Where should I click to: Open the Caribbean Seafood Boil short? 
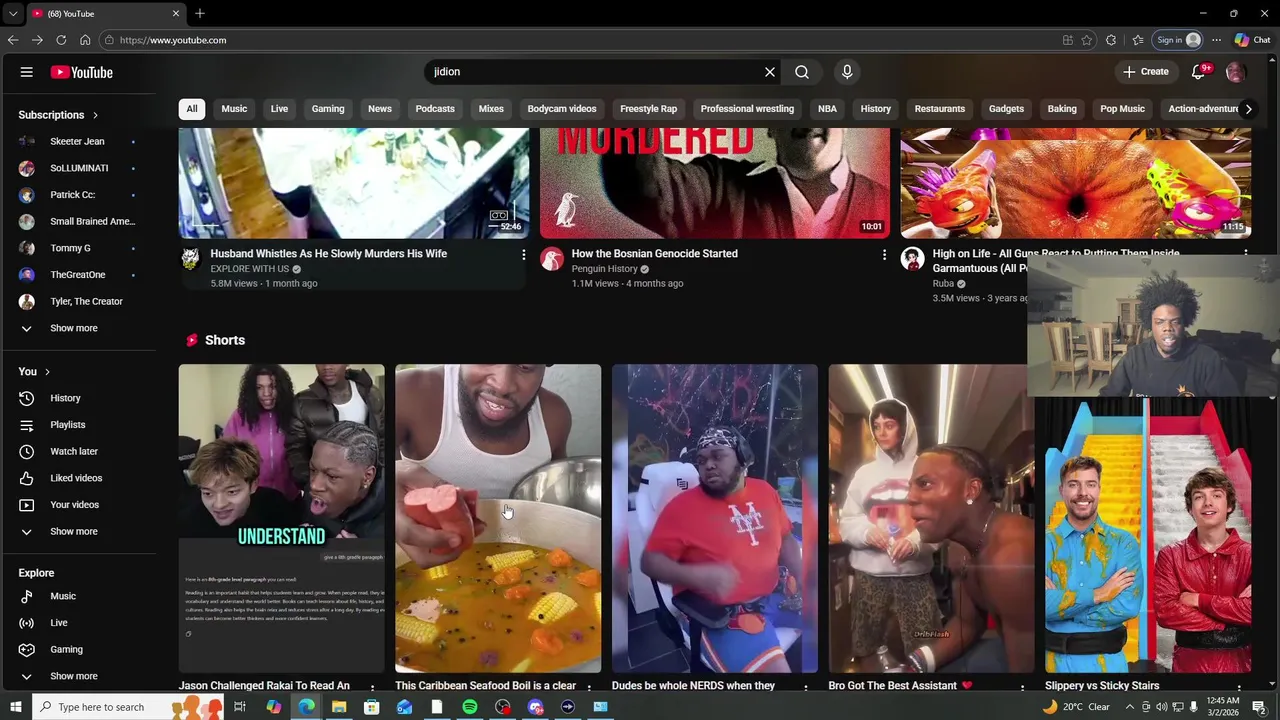click(498, 518)
